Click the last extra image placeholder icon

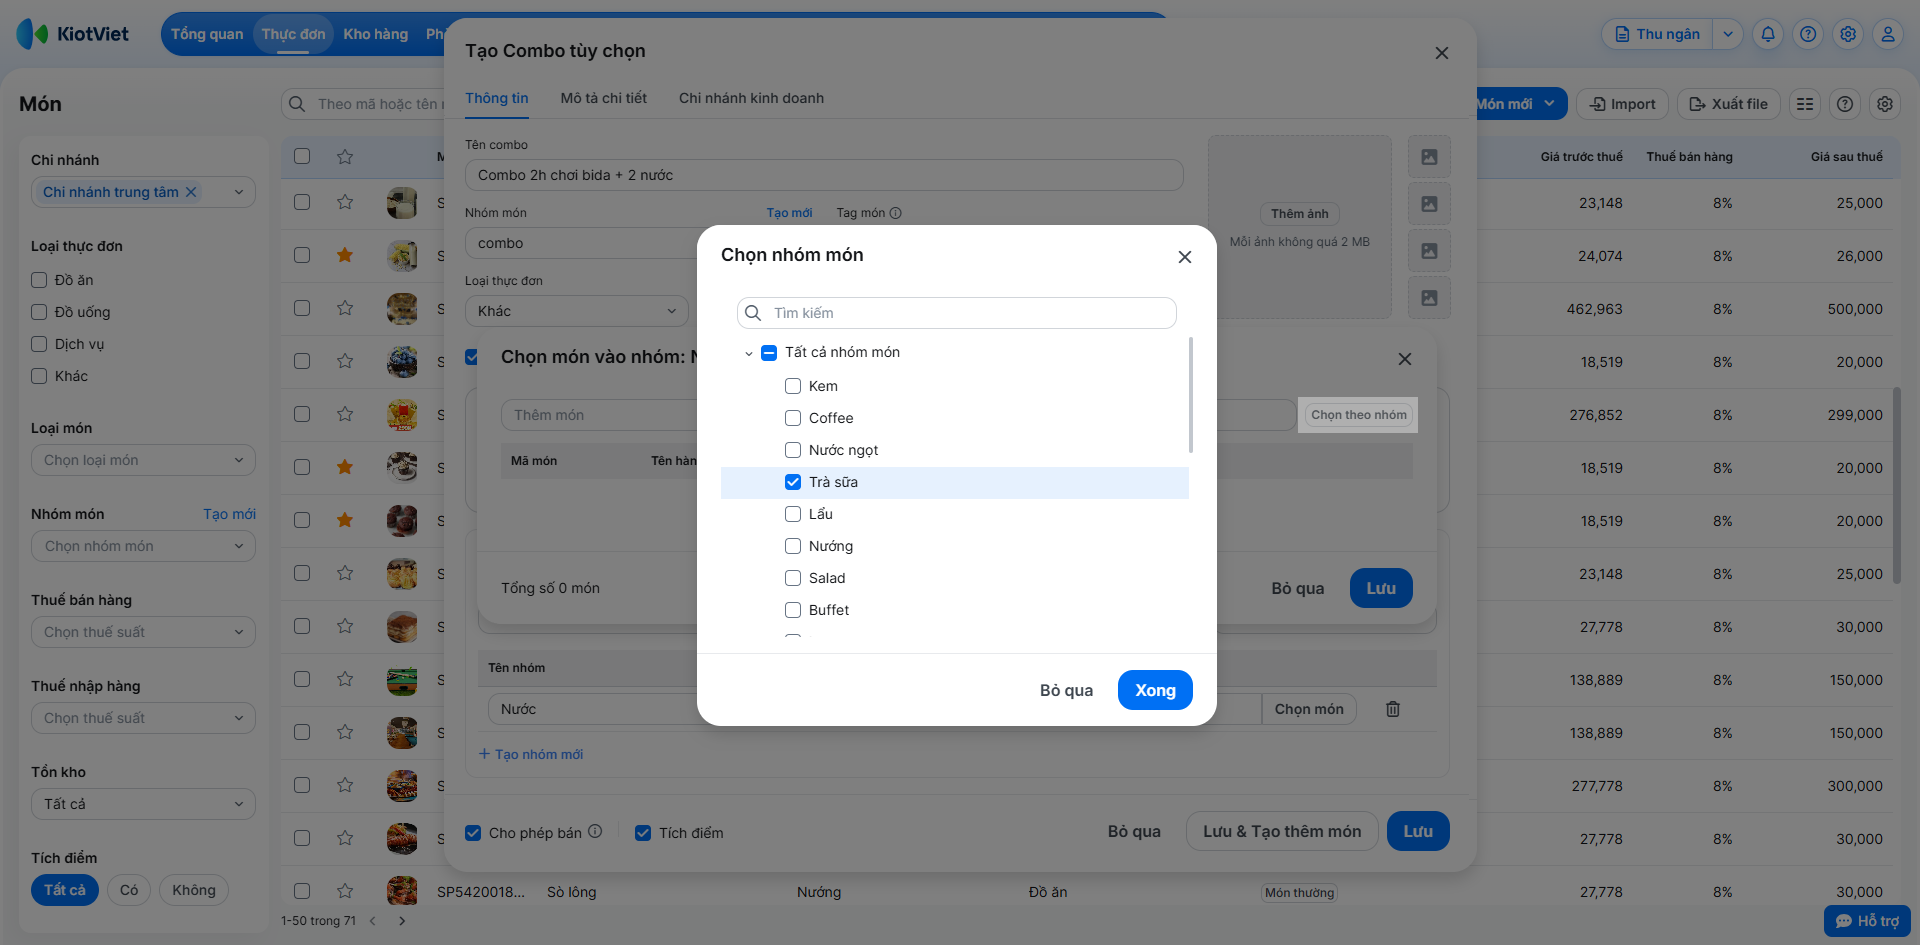click(1429, 298)
